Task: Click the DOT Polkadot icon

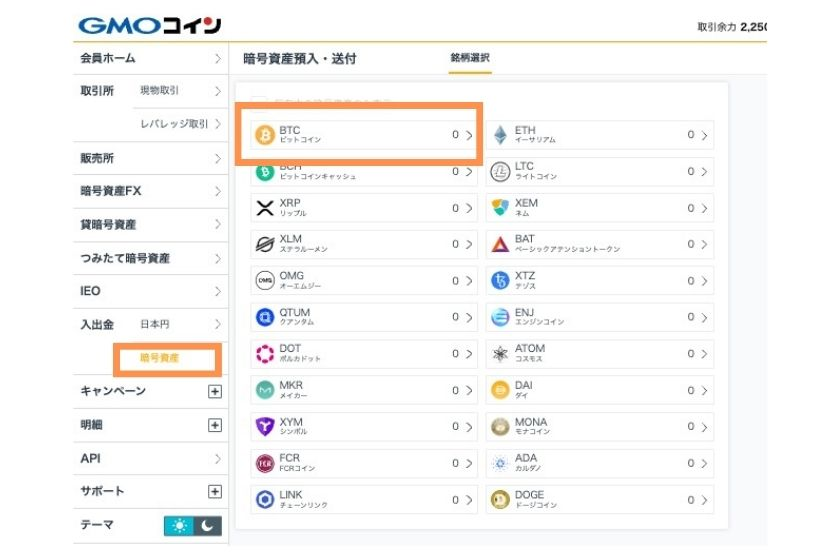Action: [265, 354]
